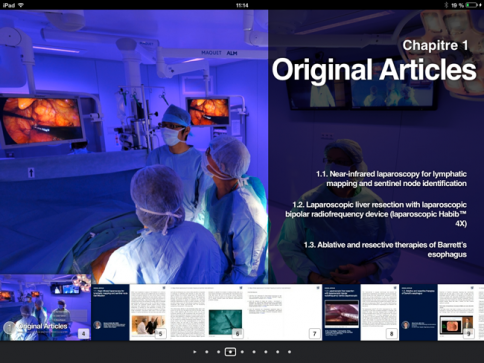Viewport: 484px width, 363px height.
Task: Open section 1.2 Laparoscopic liver resection link
Action: pyautogui.click(x=376, y=214)
